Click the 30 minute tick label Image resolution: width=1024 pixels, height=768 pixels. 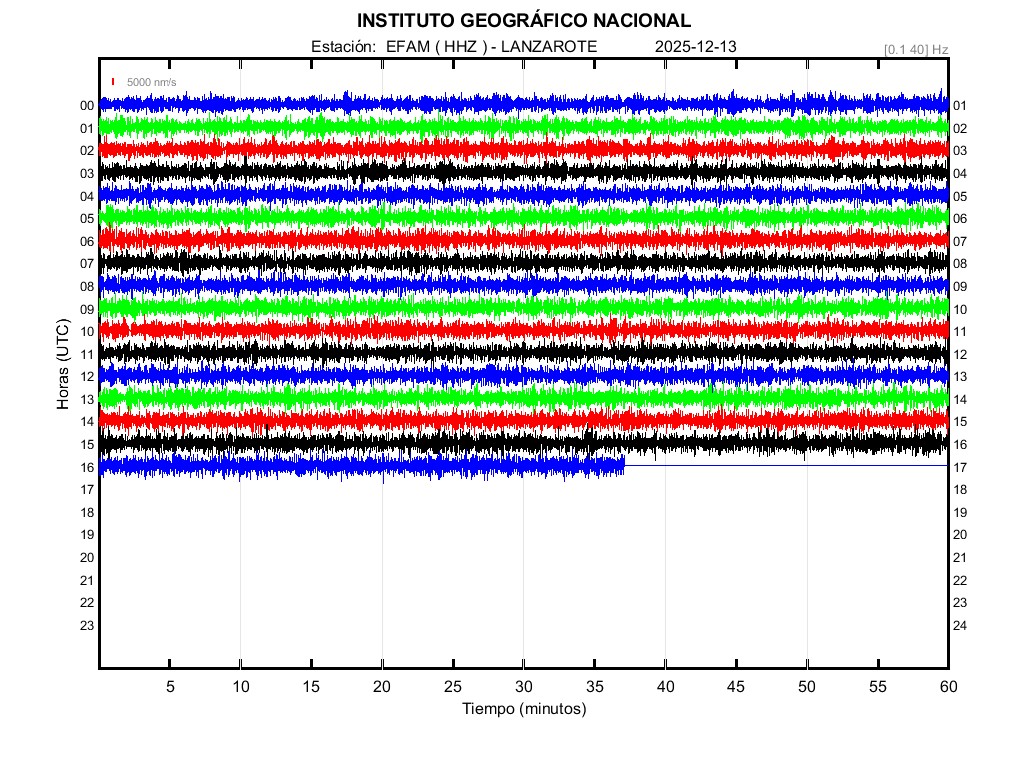tap(523, 687)
